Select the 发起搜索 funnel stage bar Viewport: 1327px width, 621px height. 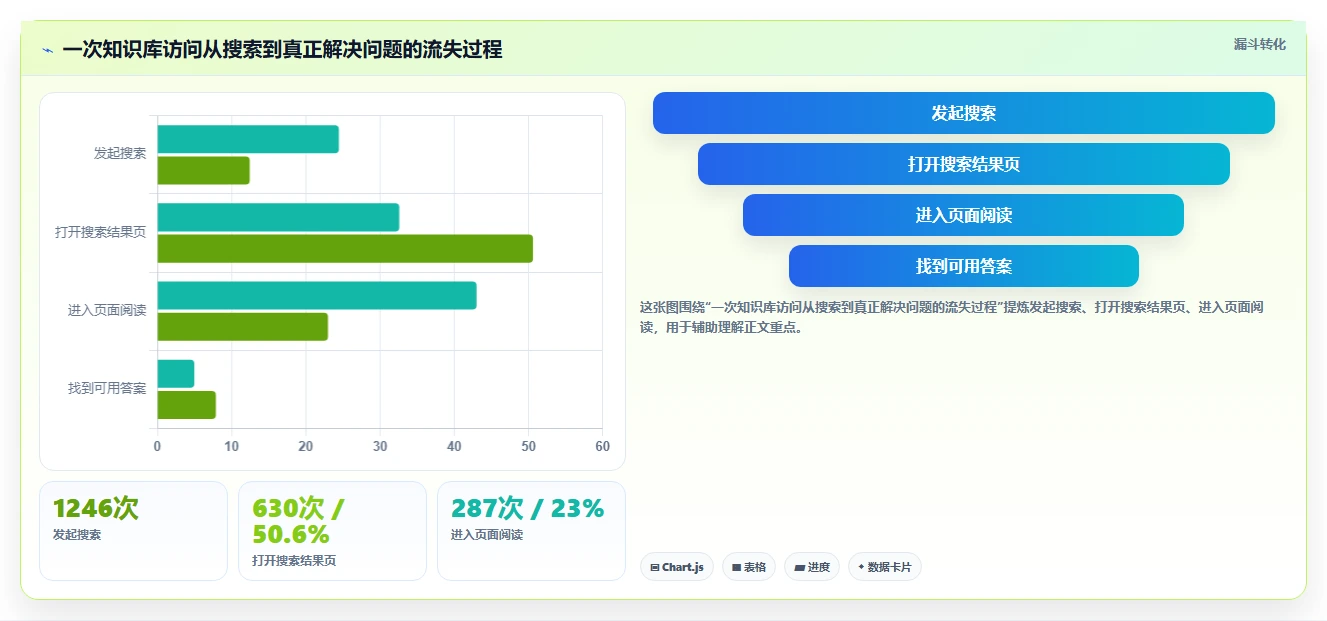pos(964,113)
